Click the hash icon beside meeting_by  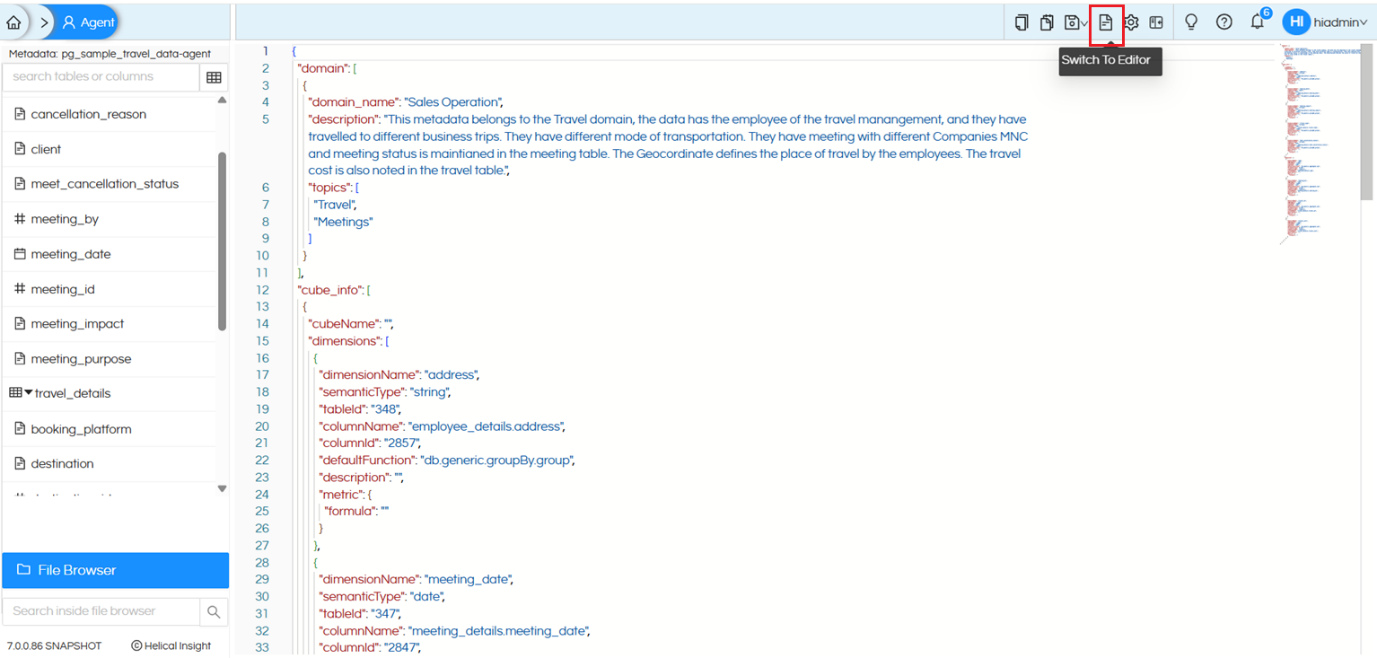pos(19,219)
